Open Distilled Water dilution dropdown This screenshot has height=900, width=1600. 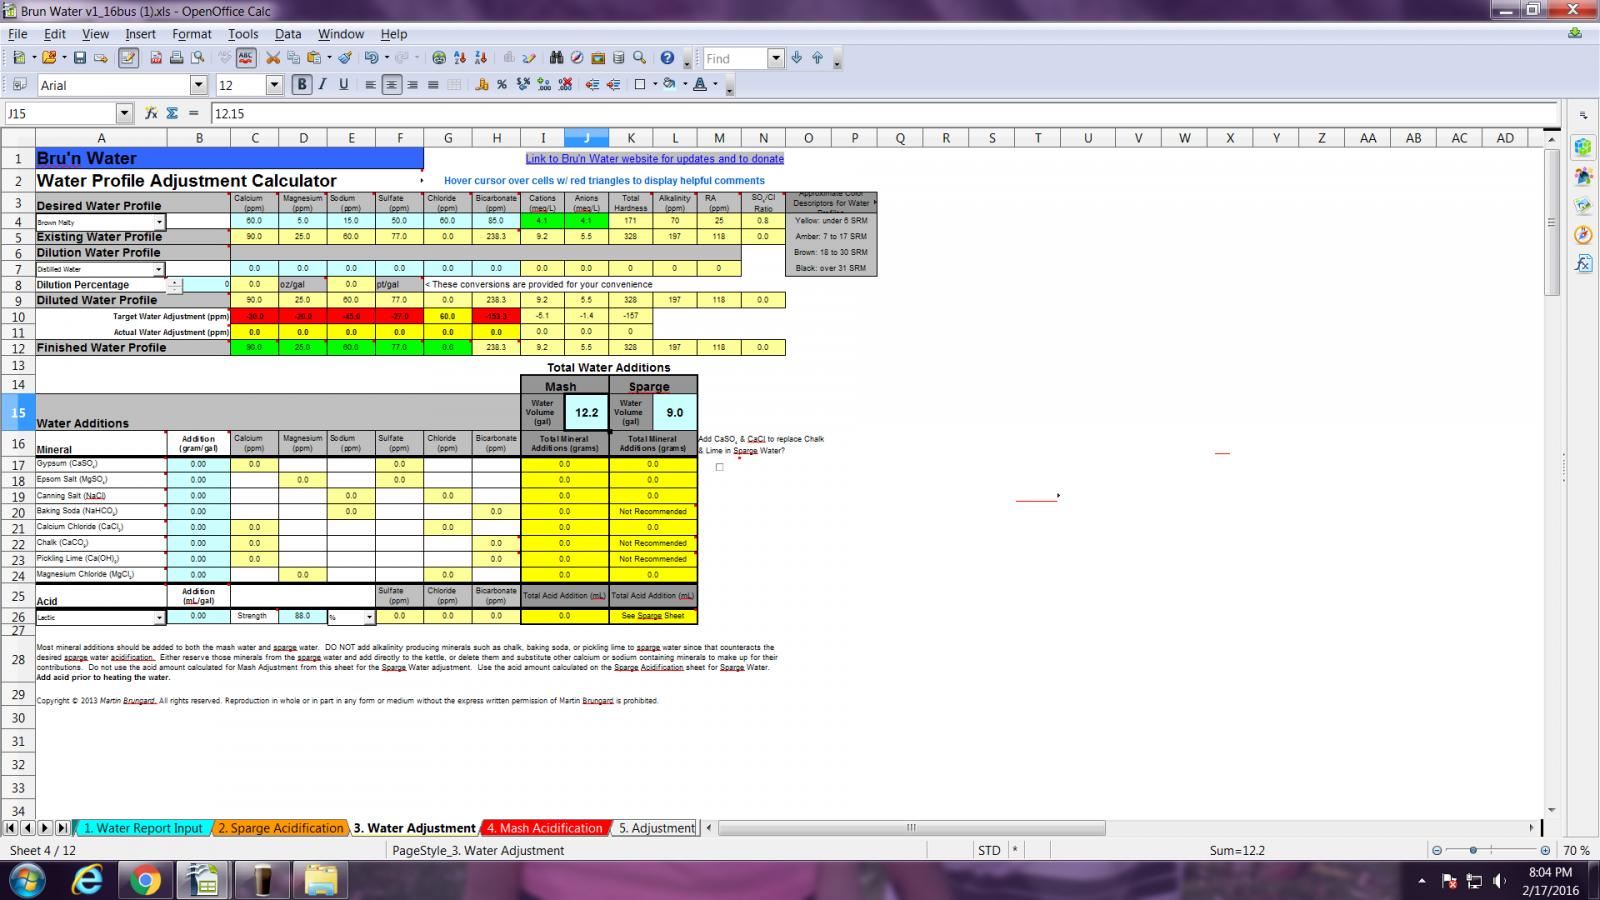[158, 269]
